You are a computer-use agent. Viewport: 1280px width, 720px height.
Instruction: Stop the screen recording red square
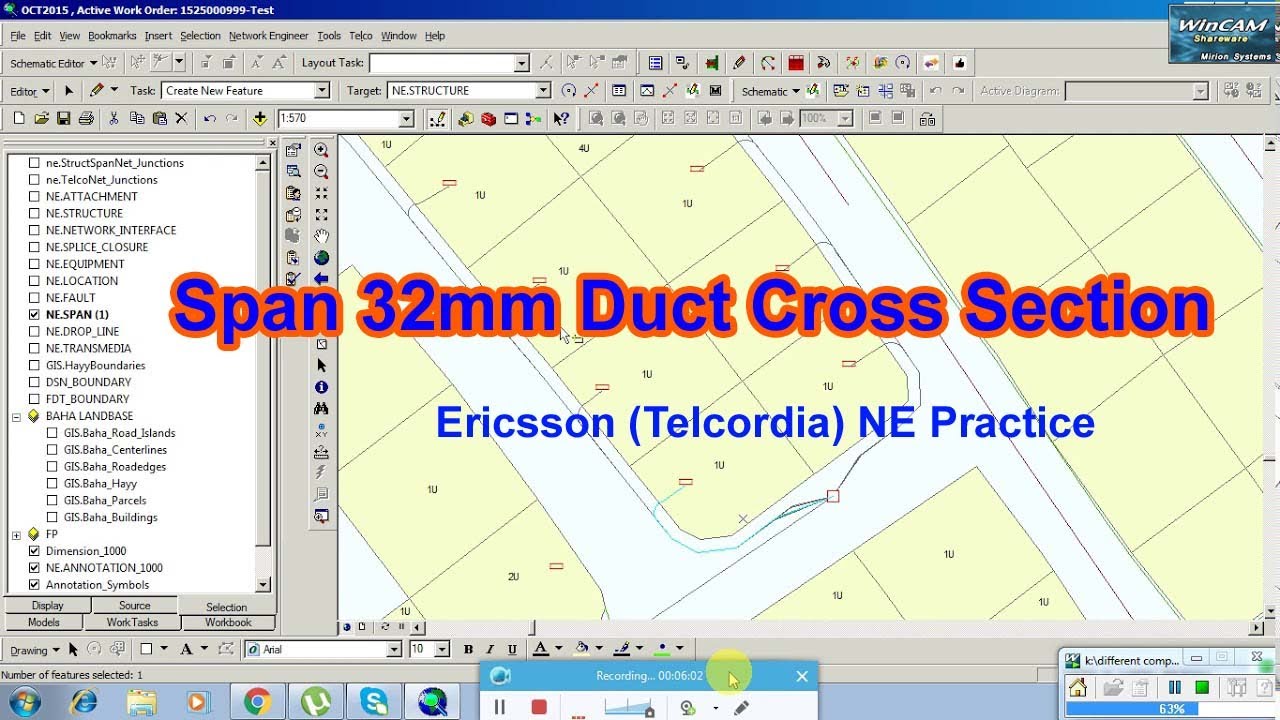click(539, 707)
